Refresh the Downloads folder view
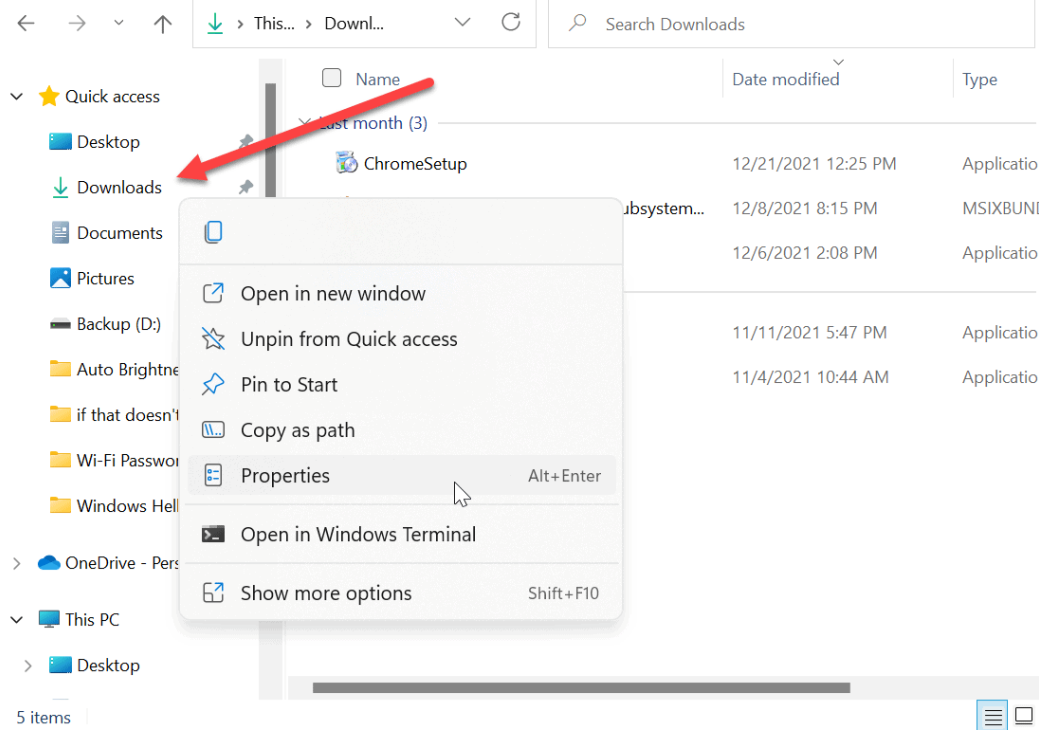The height and width of the screenshot is (730, 1039). coord(510,23)
